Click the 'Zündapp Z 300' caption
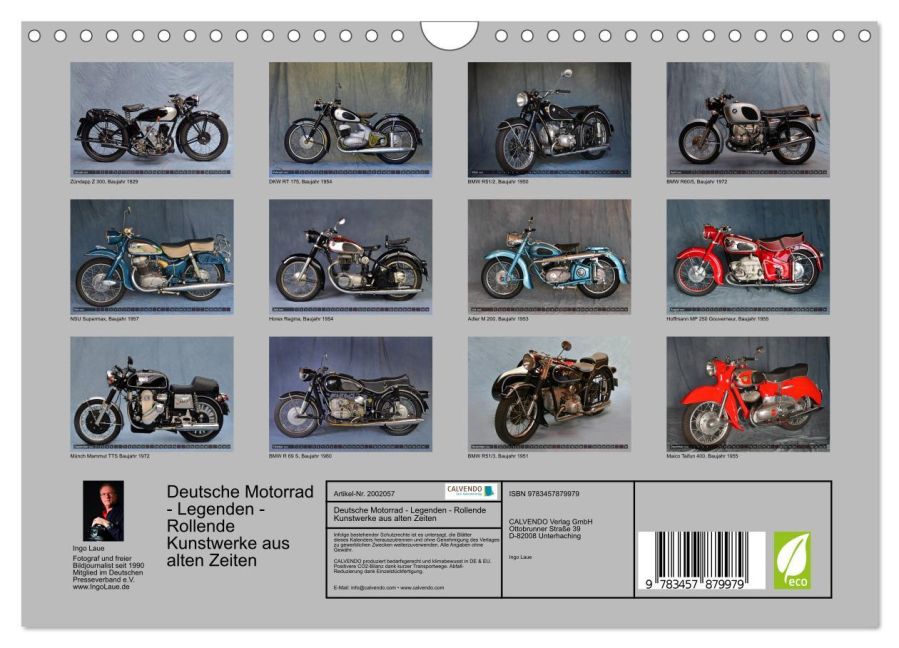The height and width of the screenshot is (648, 899). 104,182
